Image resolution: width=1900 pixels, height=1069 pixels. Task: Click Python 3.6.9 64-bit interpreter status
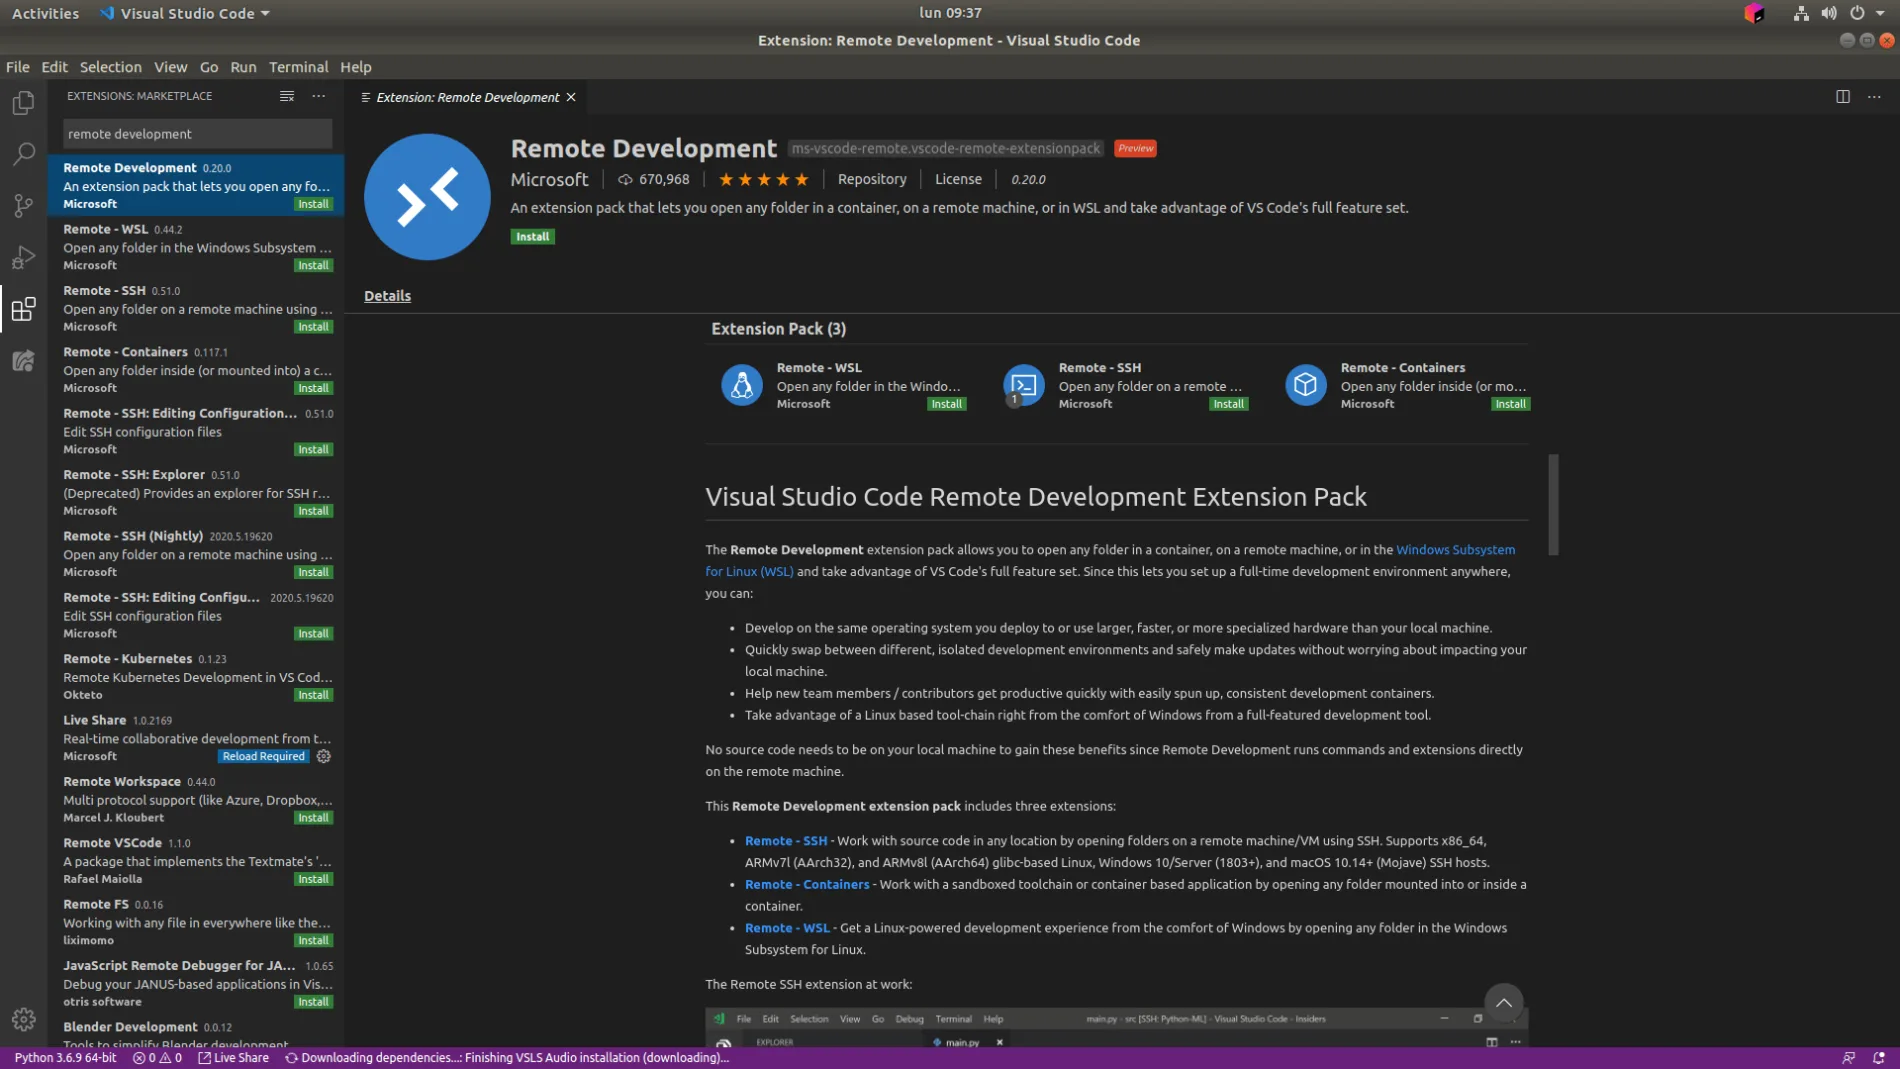point(65,1058)
